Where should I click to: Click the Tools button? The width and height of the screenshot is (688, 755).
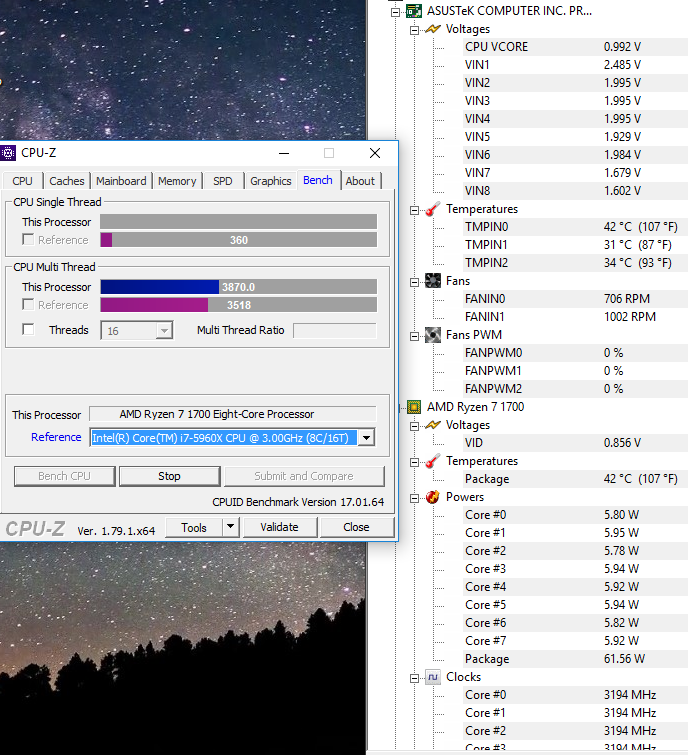[x=194, y=527]
